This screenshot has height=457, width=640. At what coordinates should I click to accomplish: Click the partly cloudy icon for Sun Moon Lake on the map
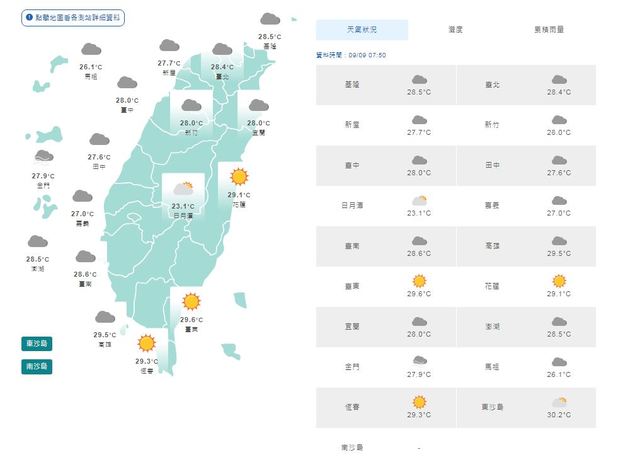pos(183,187)
